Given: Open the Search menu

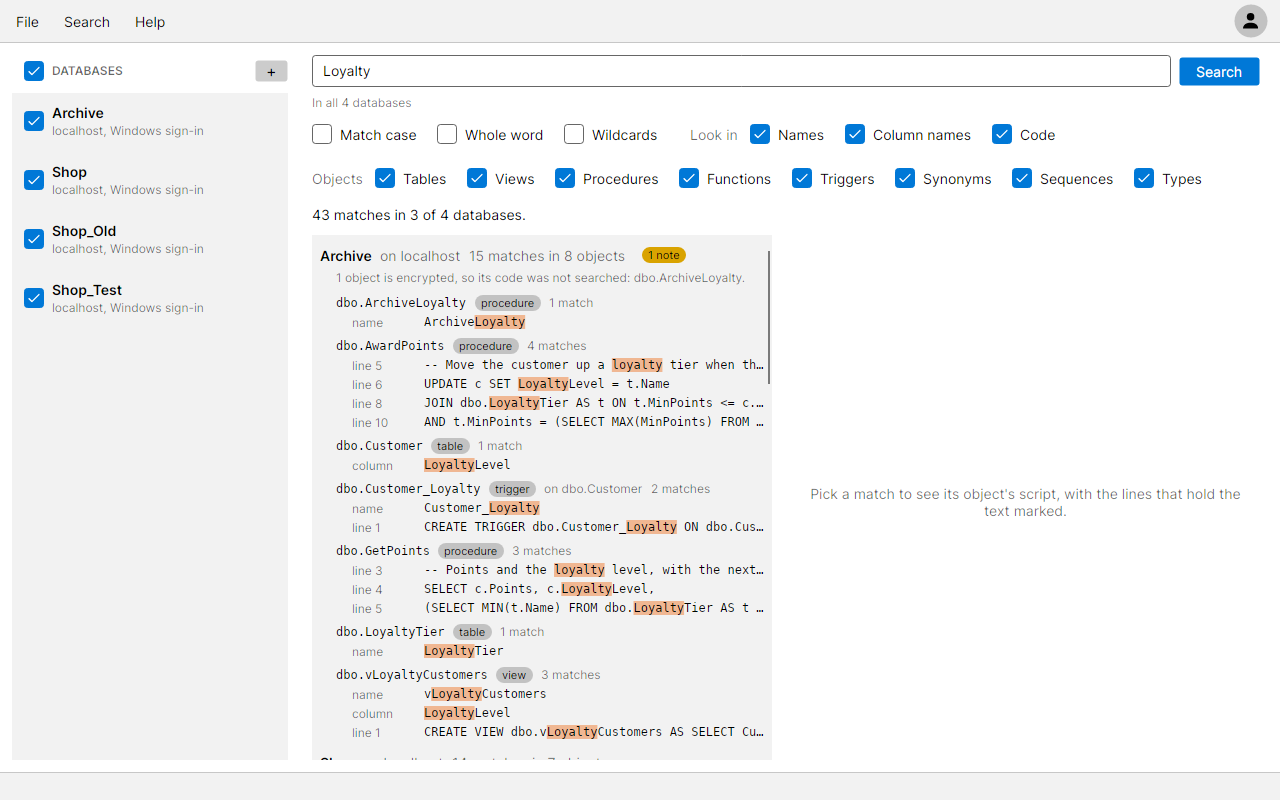Looking at the screenshot, I should 87,22.
